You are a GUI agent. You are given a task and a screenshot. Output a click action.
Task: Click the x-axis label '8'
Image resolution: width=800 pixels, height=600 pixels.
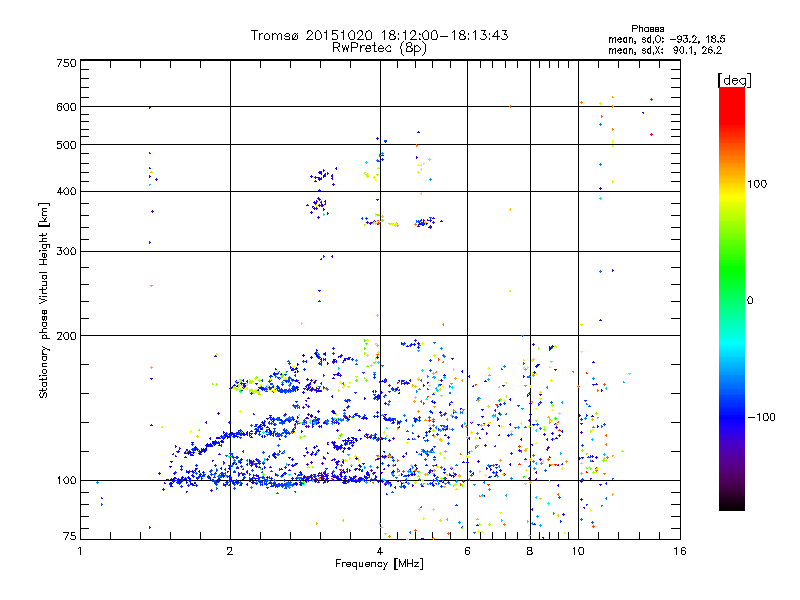(x=530, y=551)
